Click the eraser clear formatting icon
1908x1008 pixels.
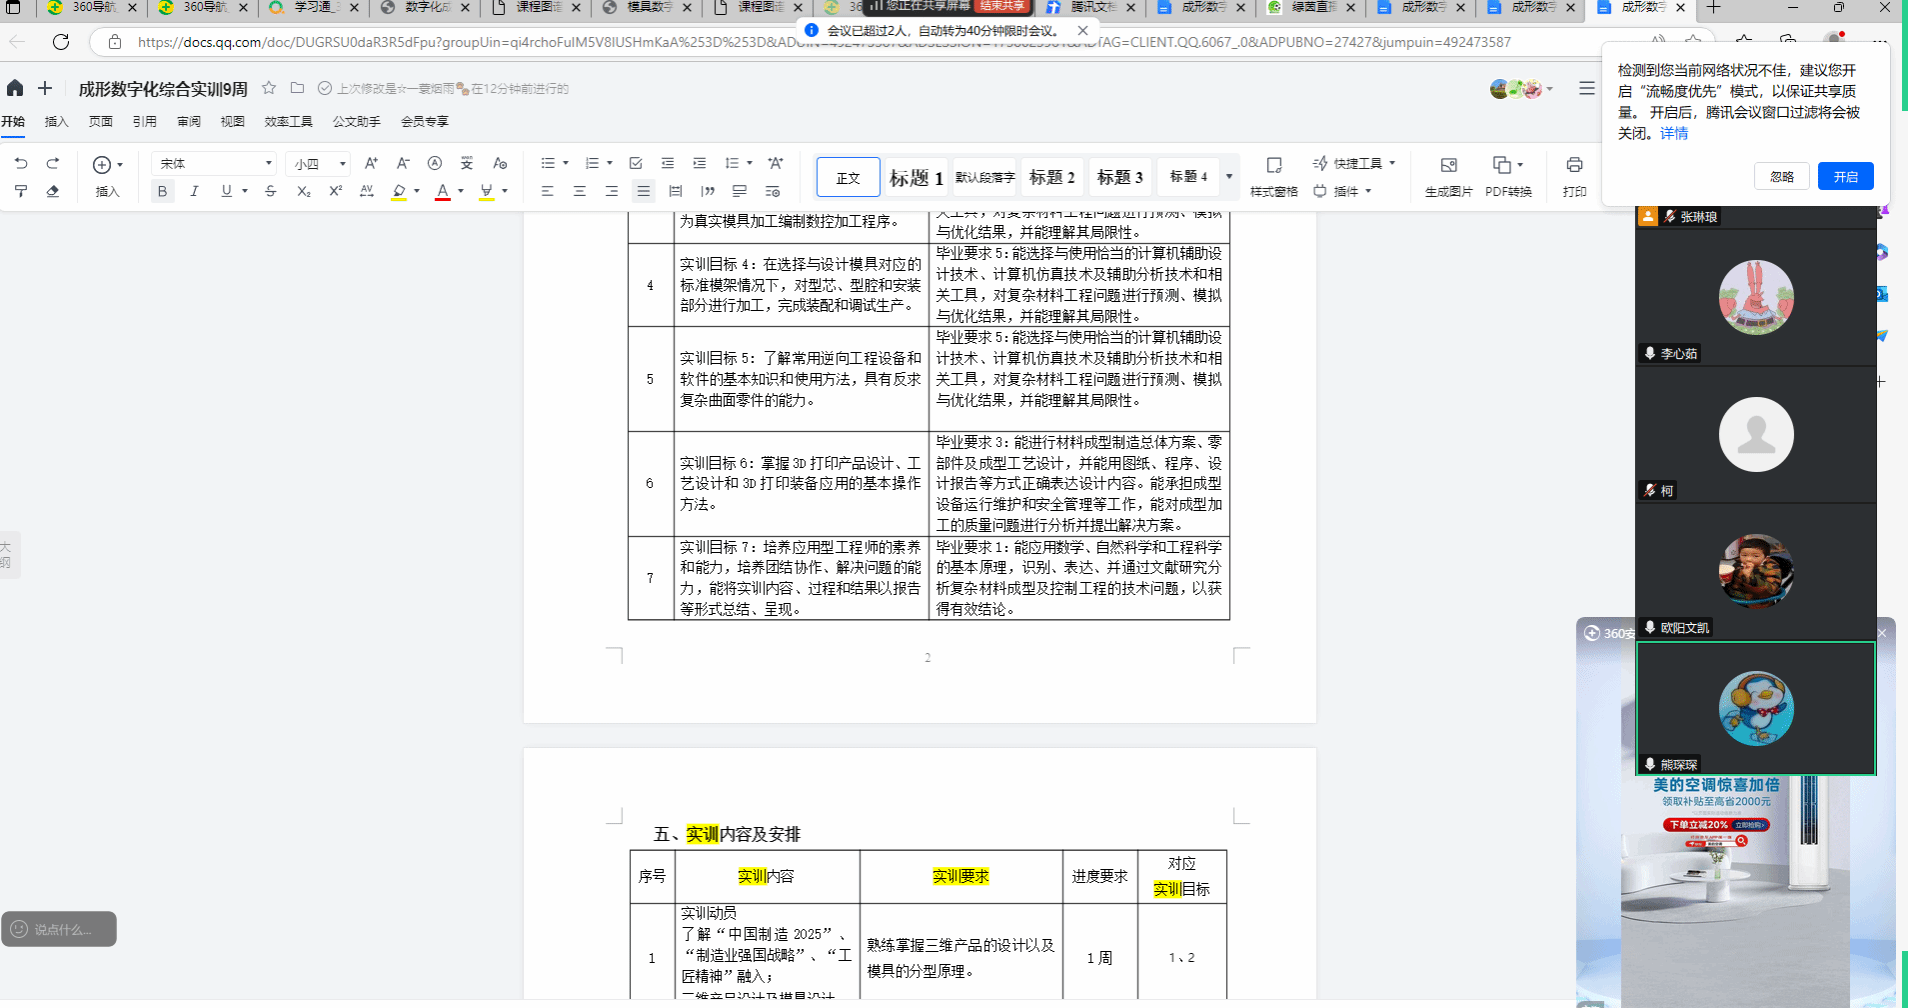(53, 191)
